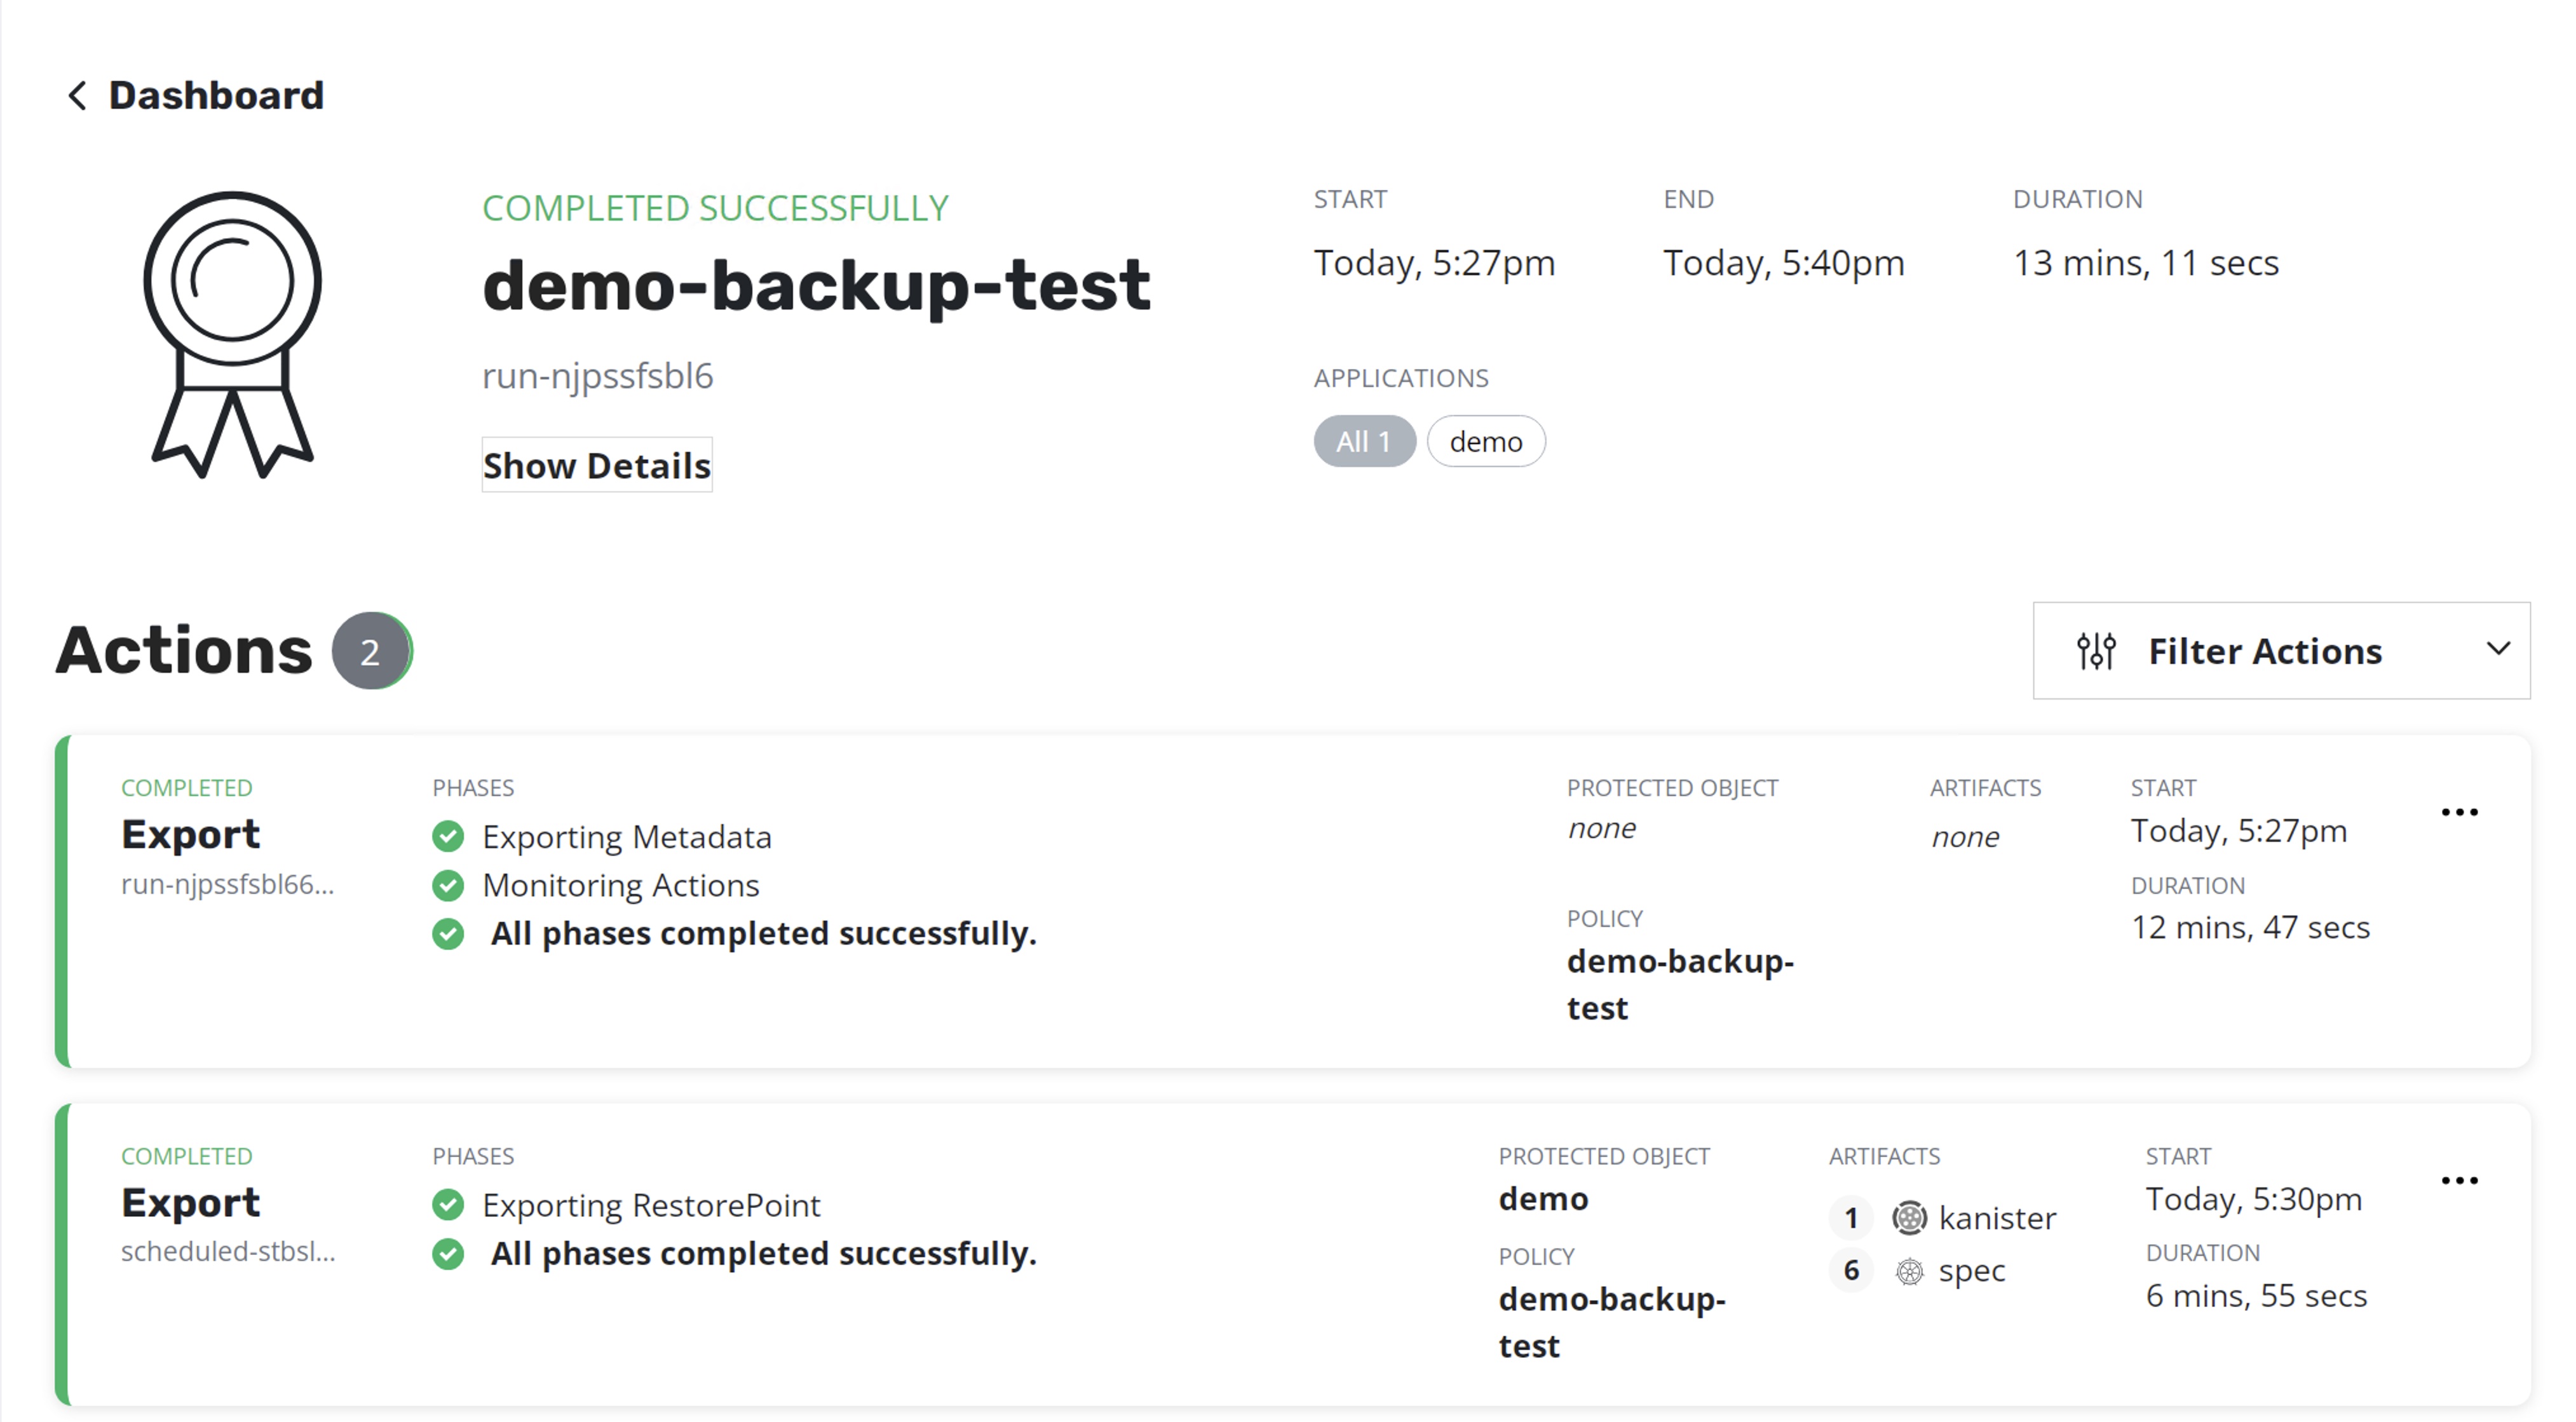The width and height of the screenshot is (2576, 1422).
Task: Expand the Filter Actions dropdown
Action: point(2265,651)
